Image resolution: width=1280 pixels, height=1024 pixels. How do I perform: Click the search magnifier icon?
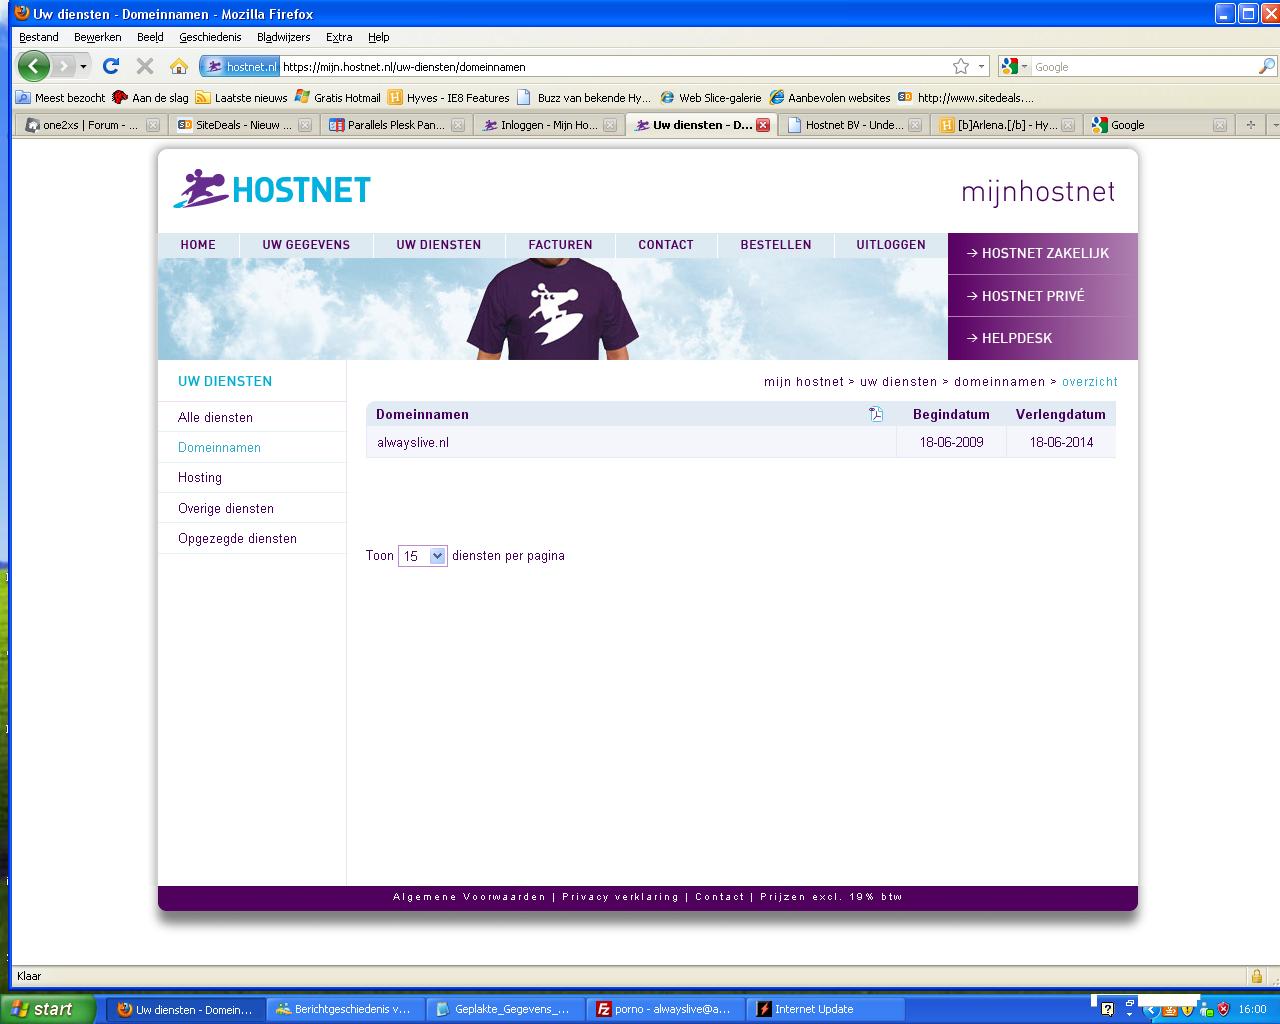click(1267, 67)
